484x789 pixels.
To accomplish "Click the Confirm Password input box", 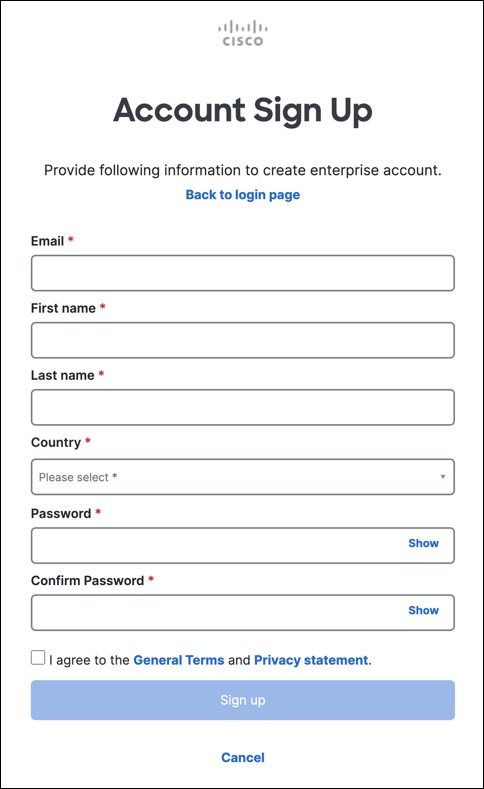I will tap(216, 612).
